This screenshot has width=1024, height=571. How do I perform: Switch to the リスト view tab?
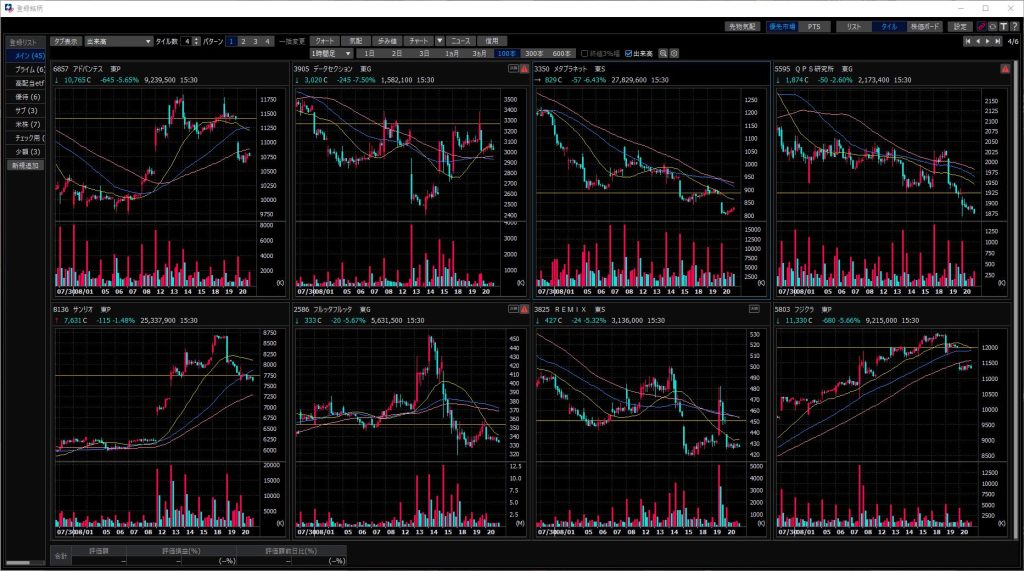(851, 27)
